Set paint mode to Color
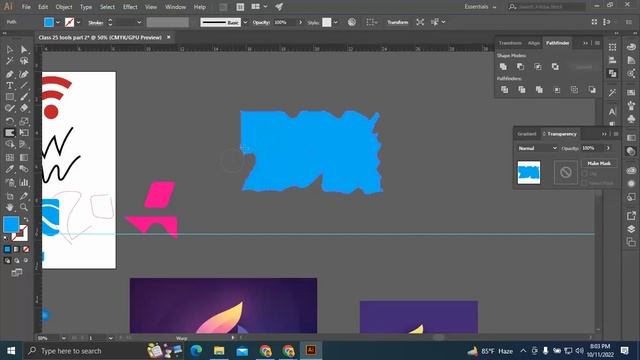Viewport: 640px width, 360px height. [7, 249]
